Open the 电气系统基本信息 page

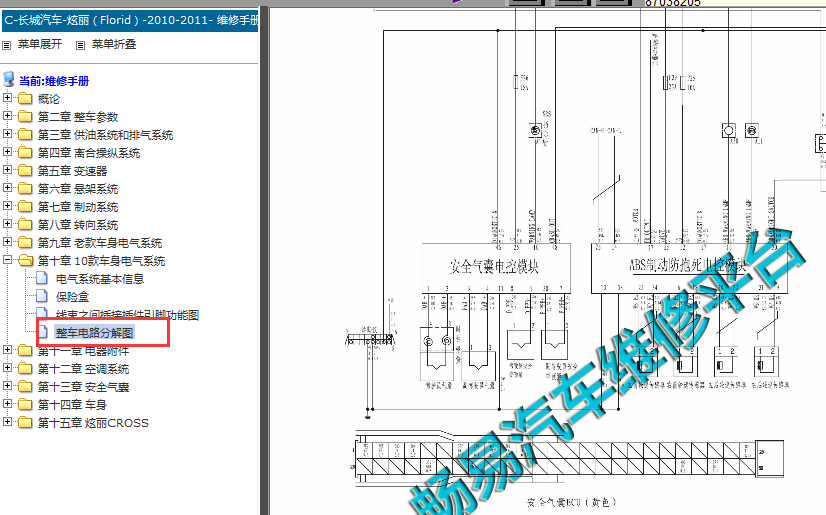tap(100, 279)
